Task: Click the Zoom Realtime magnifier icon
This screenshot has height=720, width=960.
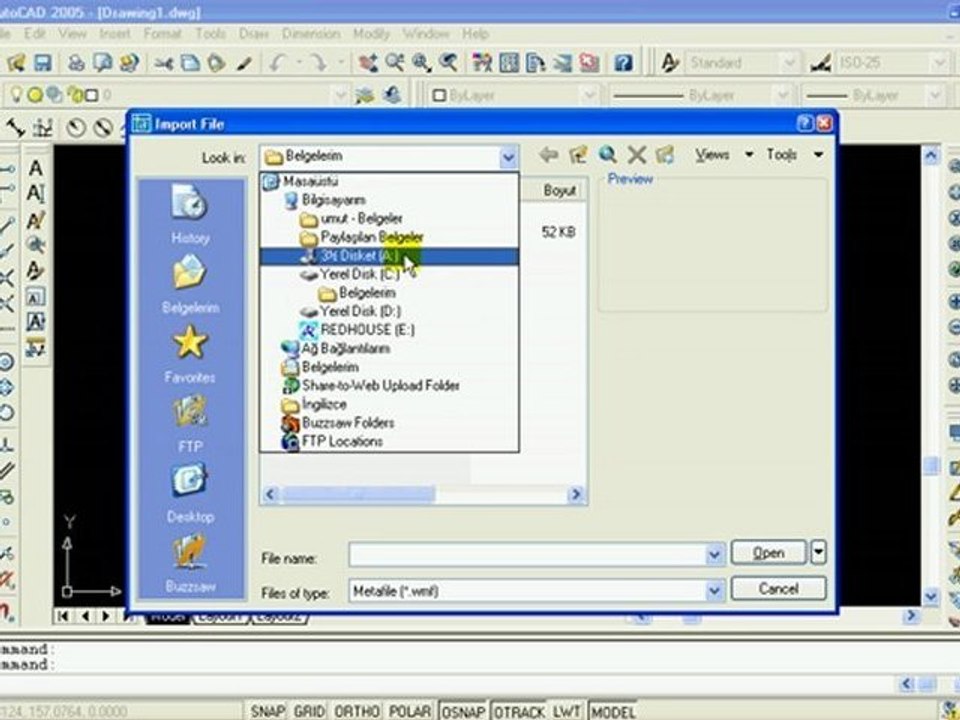Action: coord(395,62)
